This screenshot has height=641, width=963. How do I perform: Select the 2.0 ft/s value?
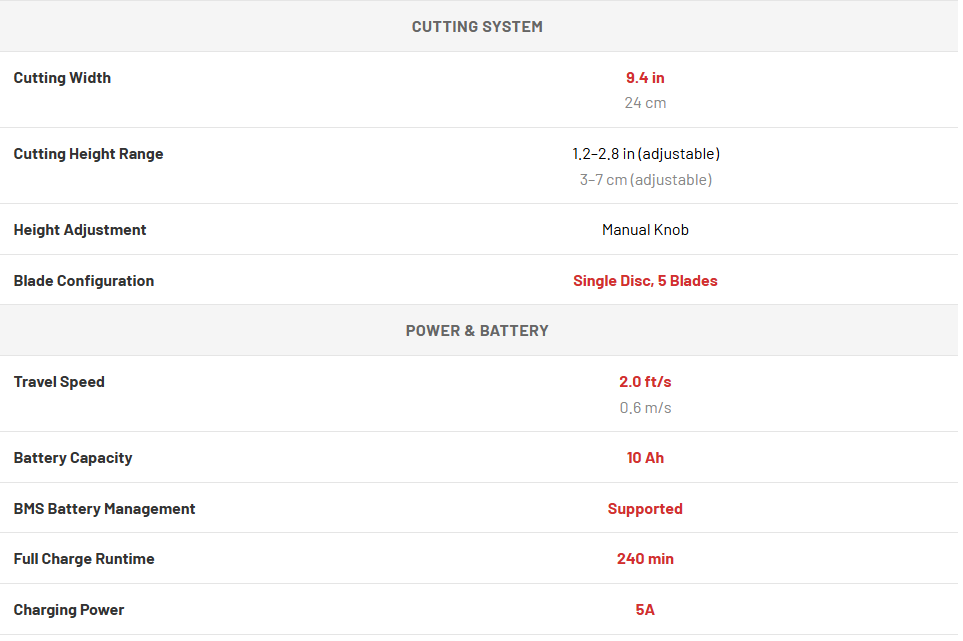(x=645, y=382)
